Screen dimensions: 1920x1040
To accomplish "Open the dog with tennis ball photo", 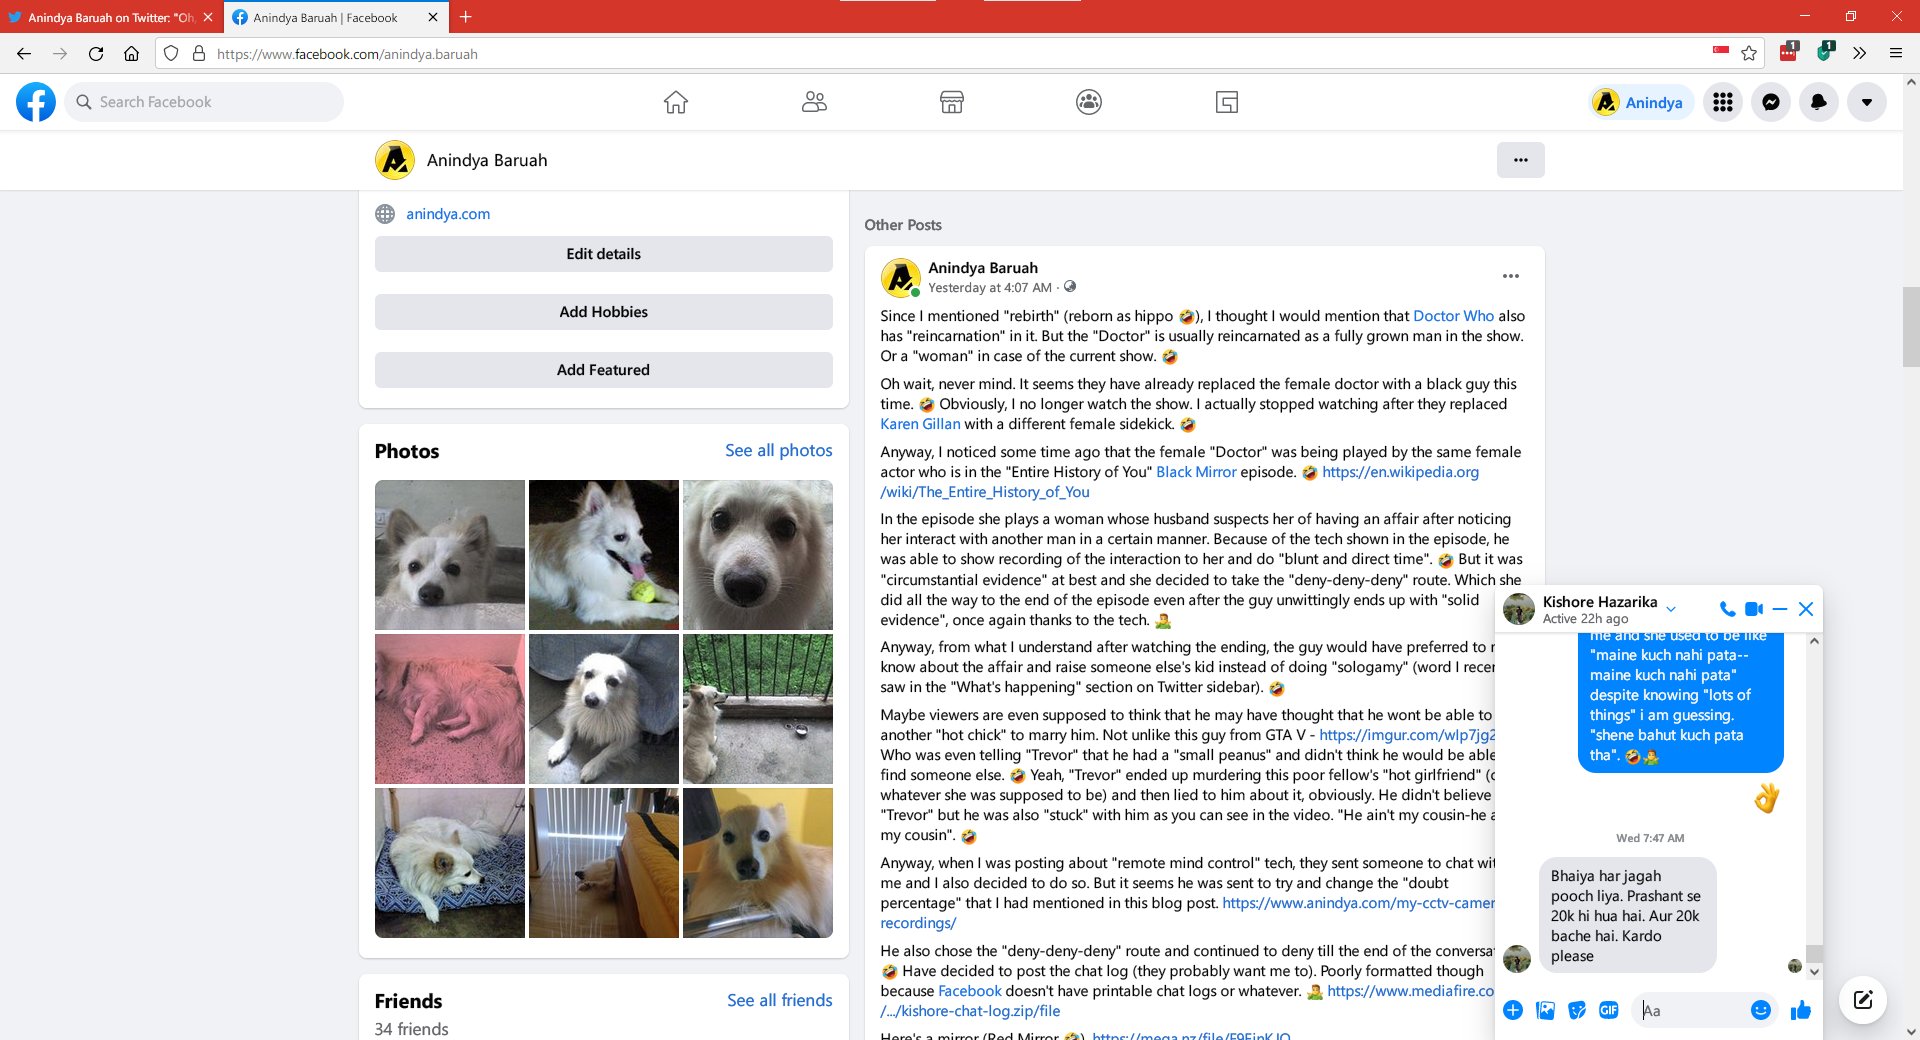I will [604, 555].
